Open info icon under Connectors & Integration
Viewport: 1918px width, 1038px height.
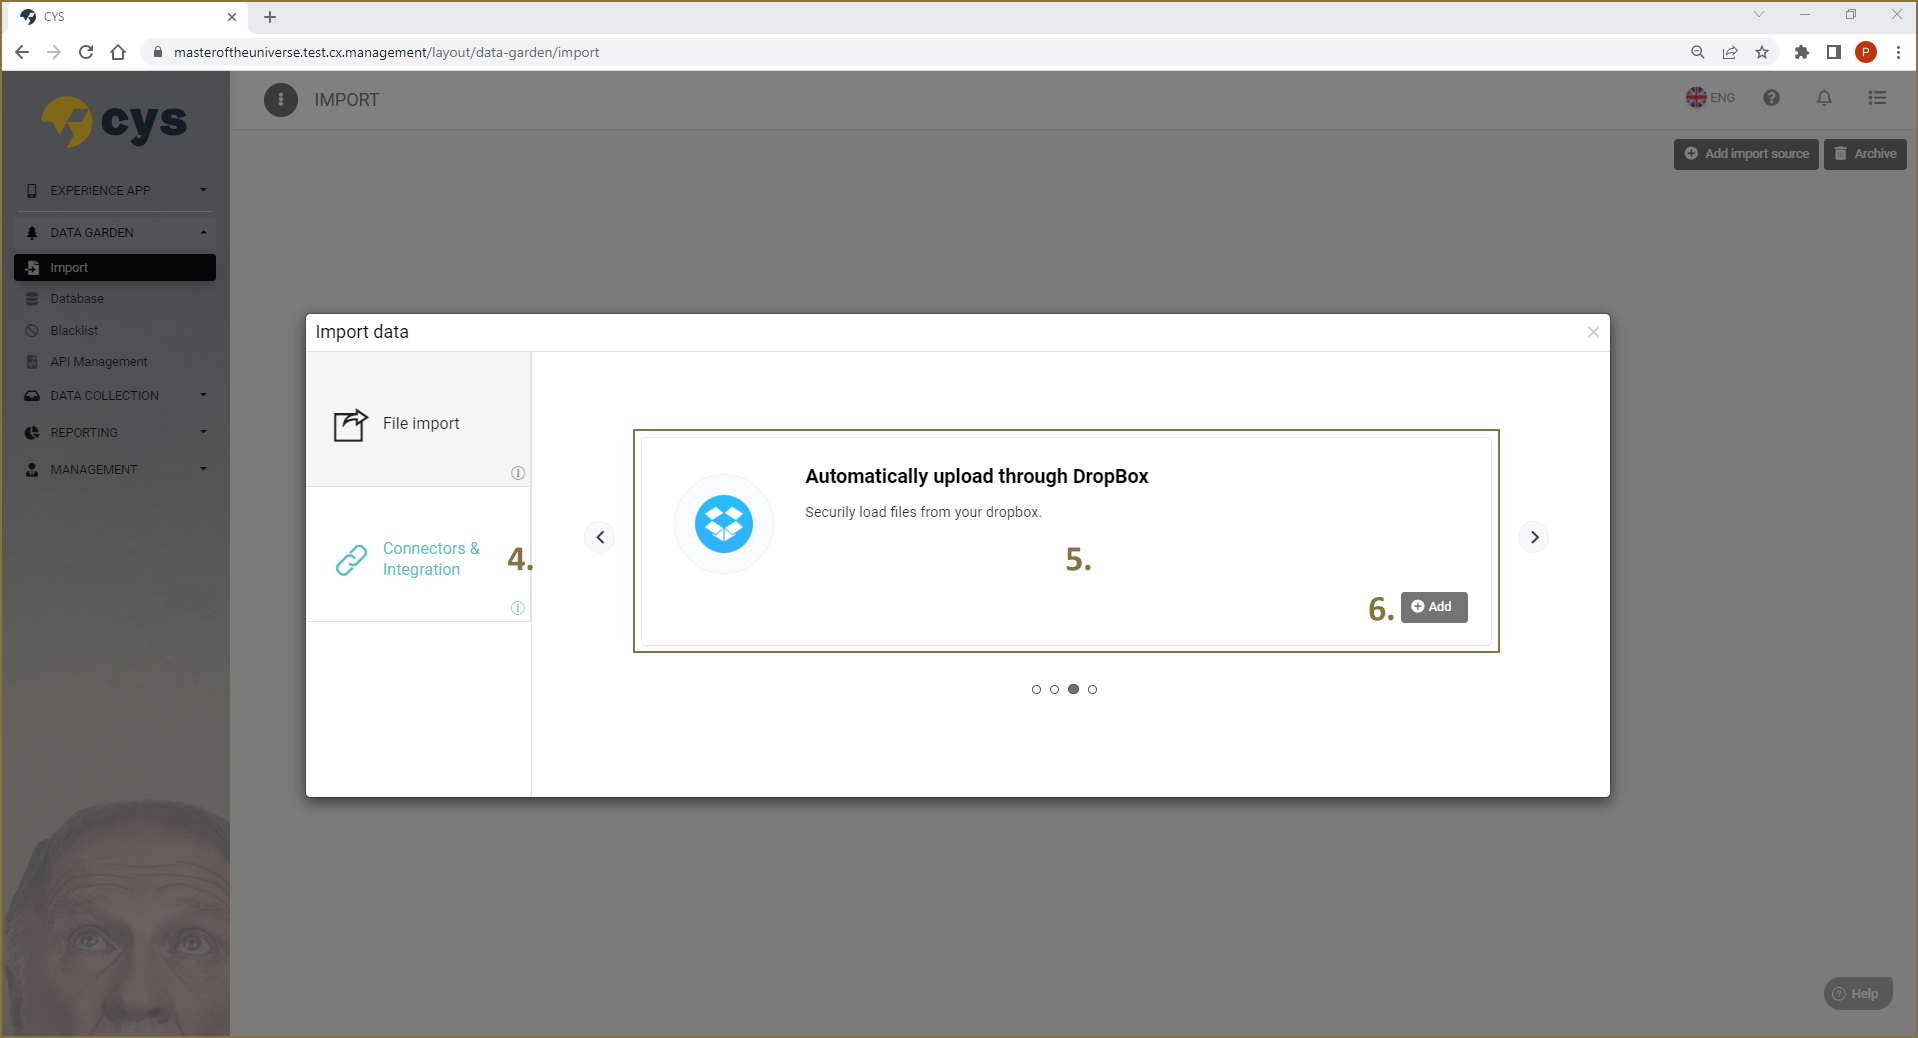coord(518,608)
